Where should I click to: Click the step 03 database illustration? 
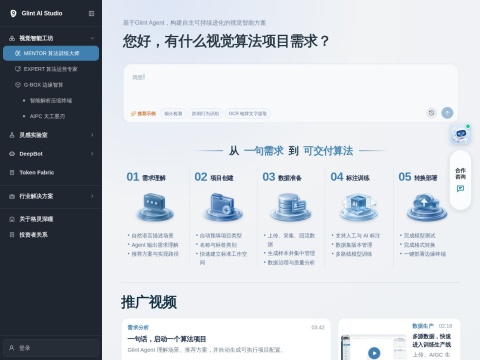pos(291,207)
